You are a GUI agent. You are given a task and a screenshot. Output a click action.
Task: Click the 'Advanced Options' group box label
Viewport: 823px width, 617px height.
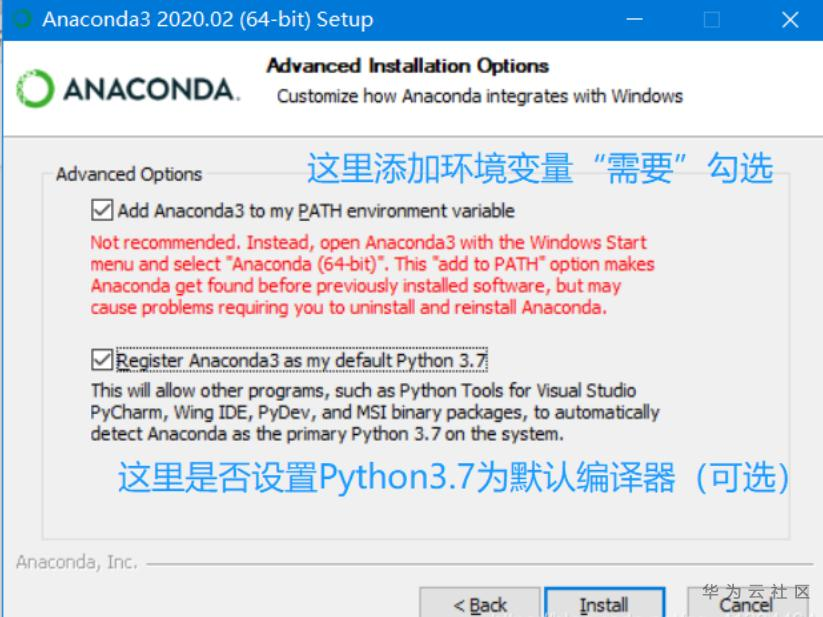129,174
